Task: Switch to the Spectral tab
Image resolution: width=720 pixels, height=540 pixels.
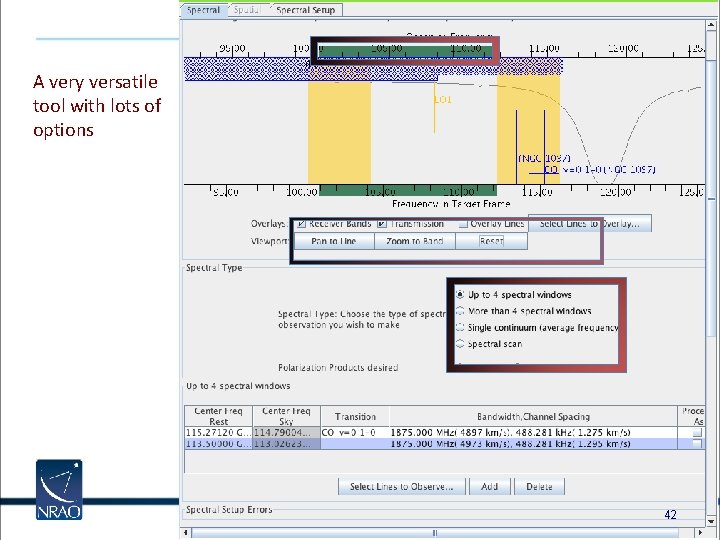Action: point(203,10)
